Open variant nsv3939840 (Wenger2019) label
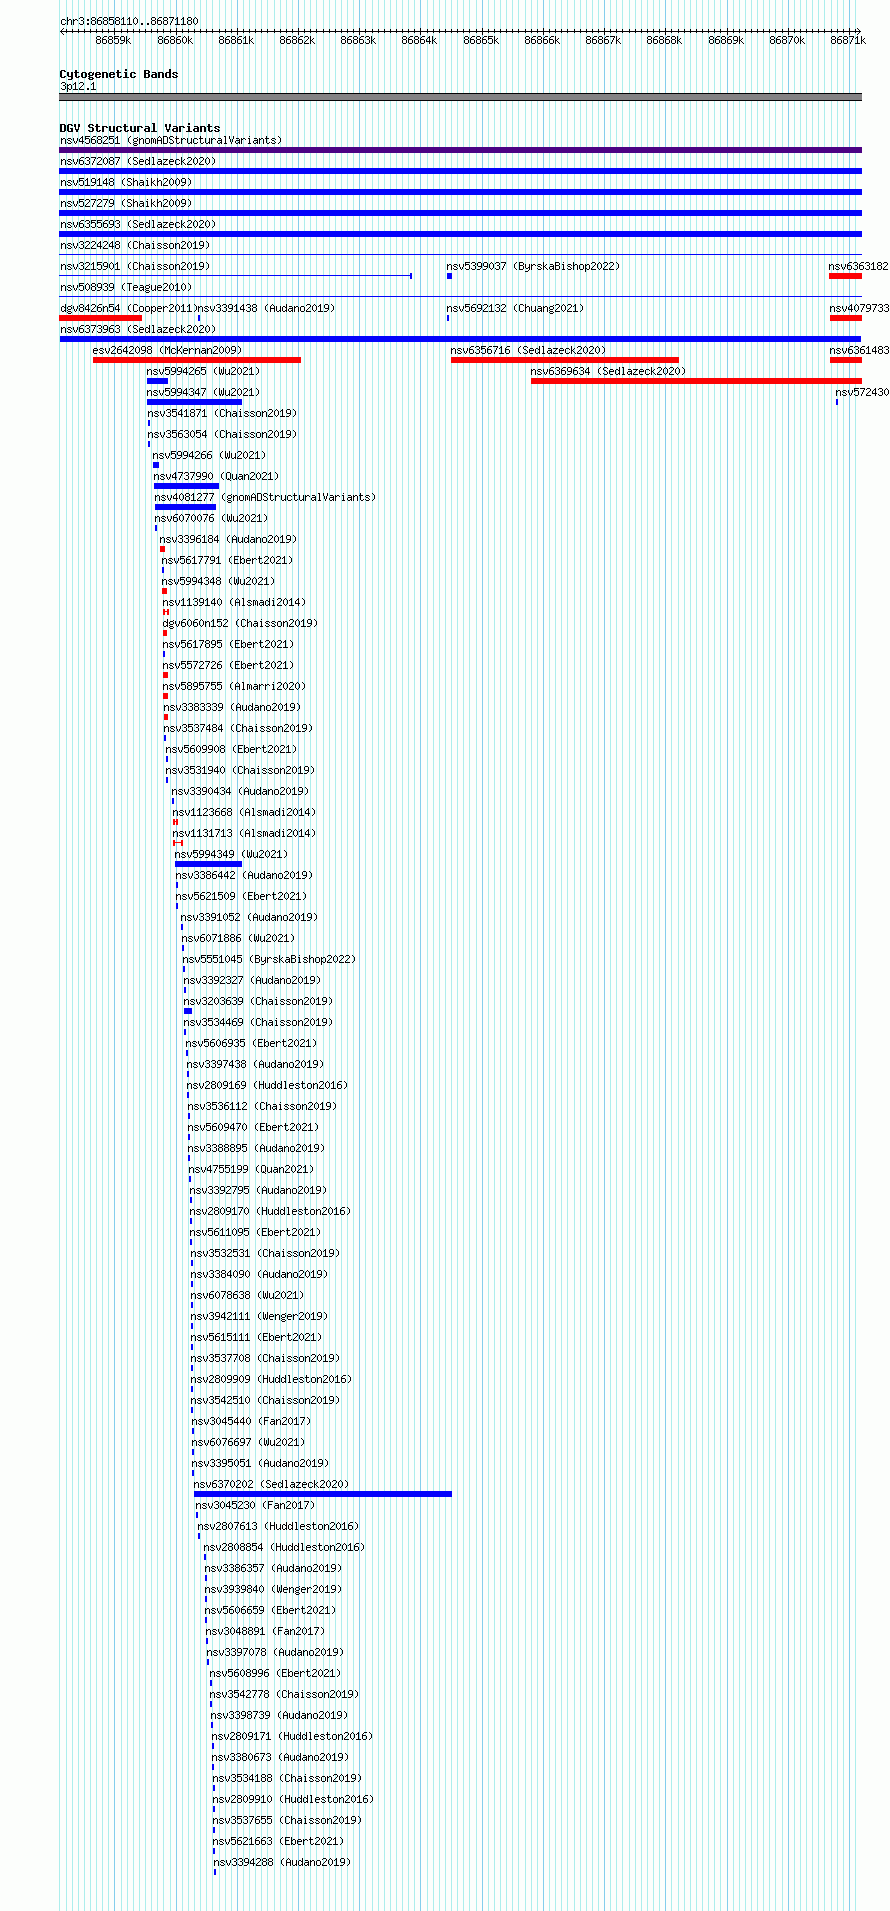 pyautogui.click(x=273, y=1589)
